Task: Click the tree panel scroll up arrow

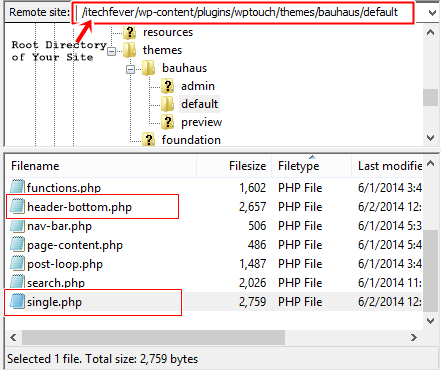Action: (x=431, y=32)
